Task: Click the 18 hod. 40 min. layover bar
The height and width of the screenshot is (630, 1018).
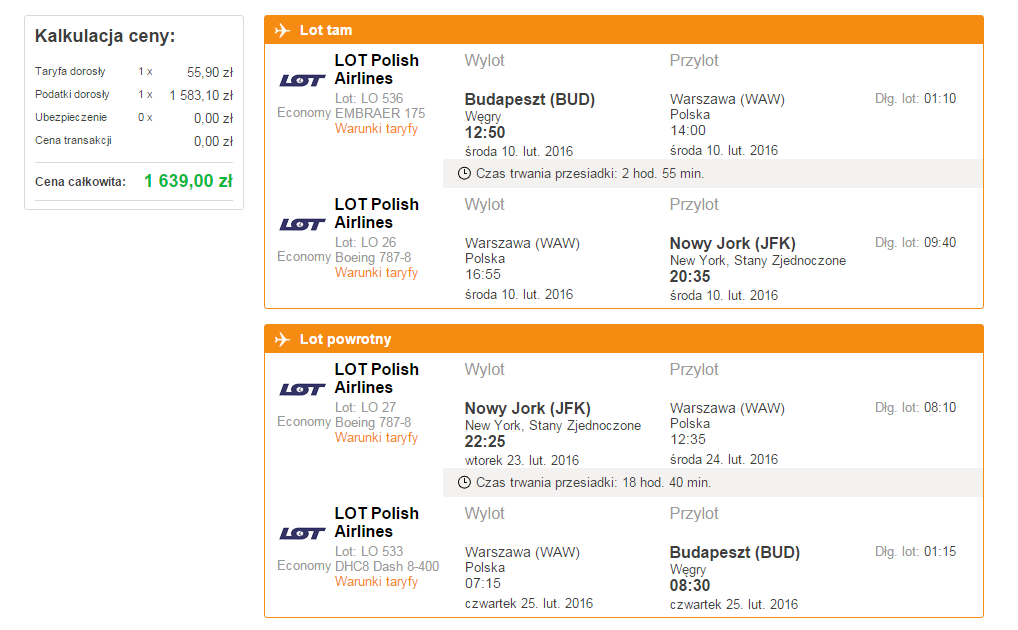Action: coord(713,483)
